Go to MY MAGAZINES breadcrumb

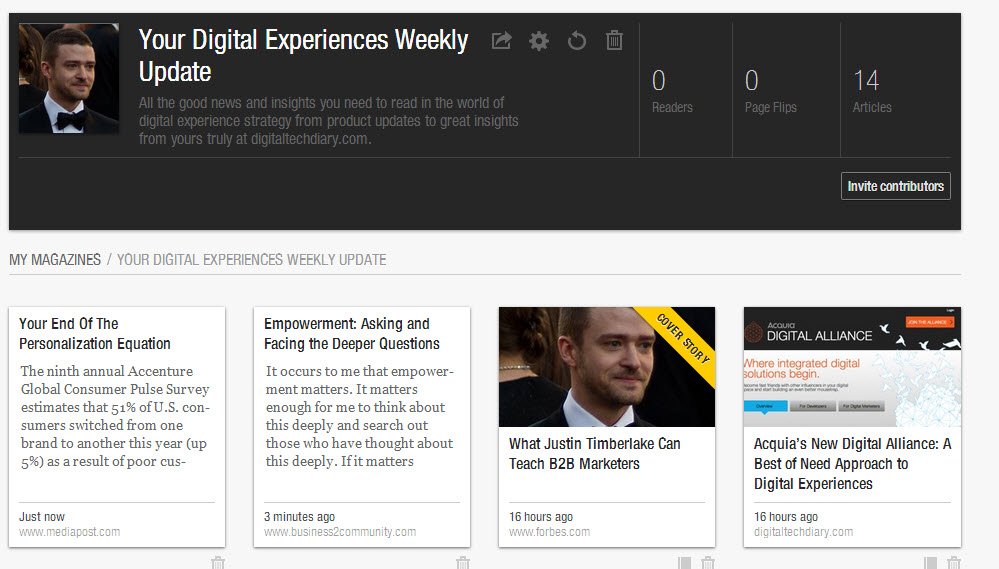click(55, 260)
